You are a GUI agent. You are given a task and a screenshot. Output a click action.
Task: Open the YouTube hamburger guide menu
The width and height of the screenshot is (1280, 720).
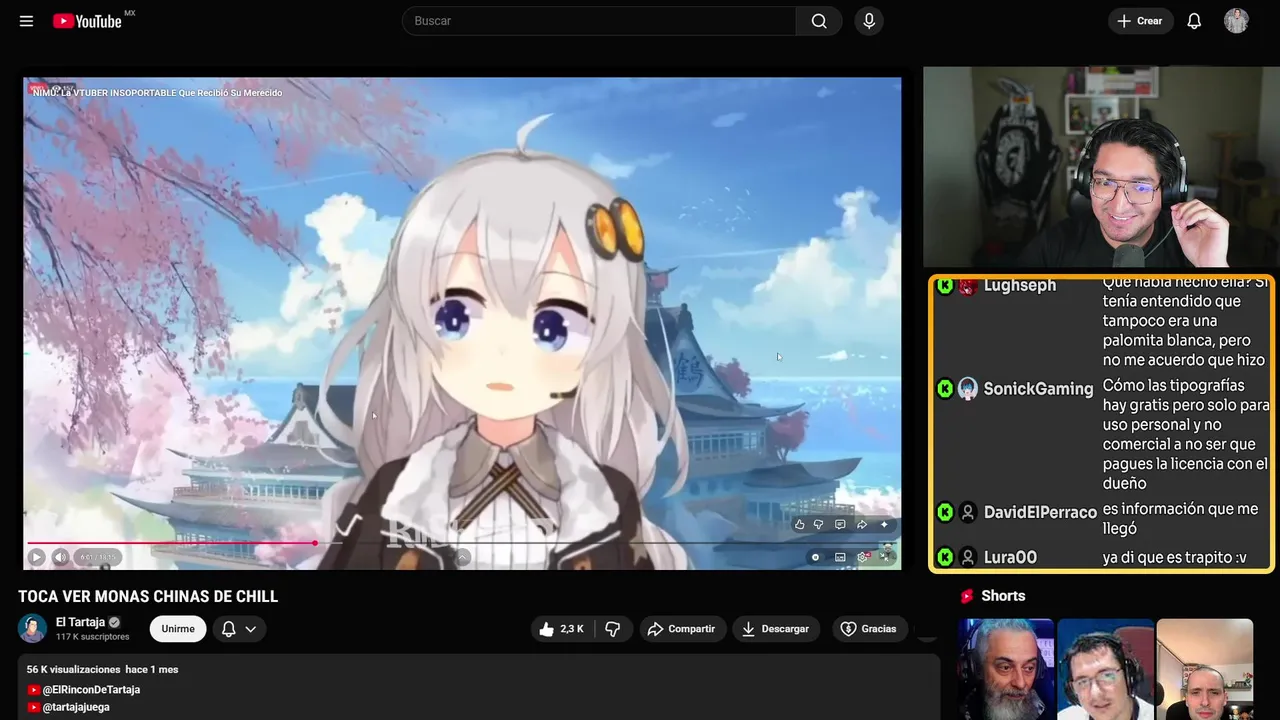pyautogui.click(x=26, y=21)
